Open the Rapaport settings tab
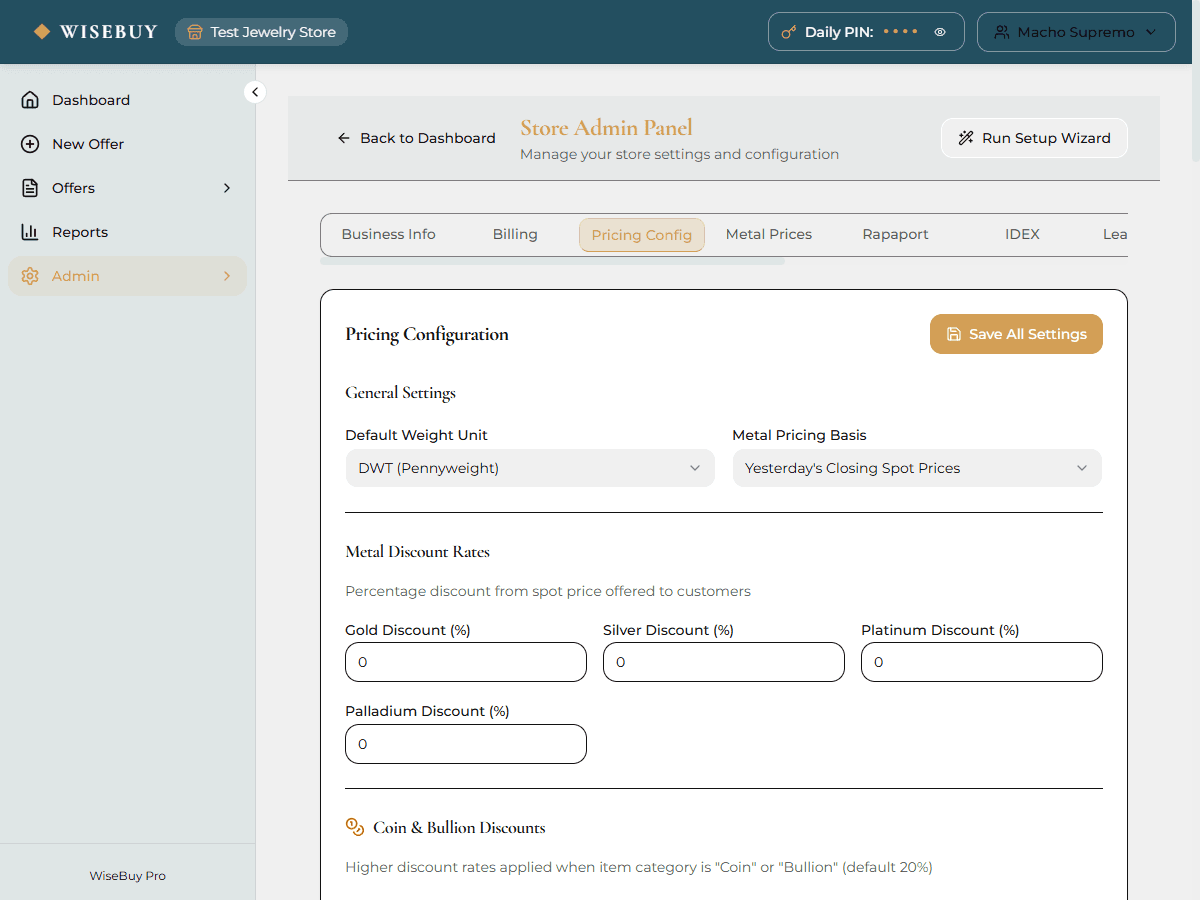This screenshot has height=900, width=1200. click(895, 234)
